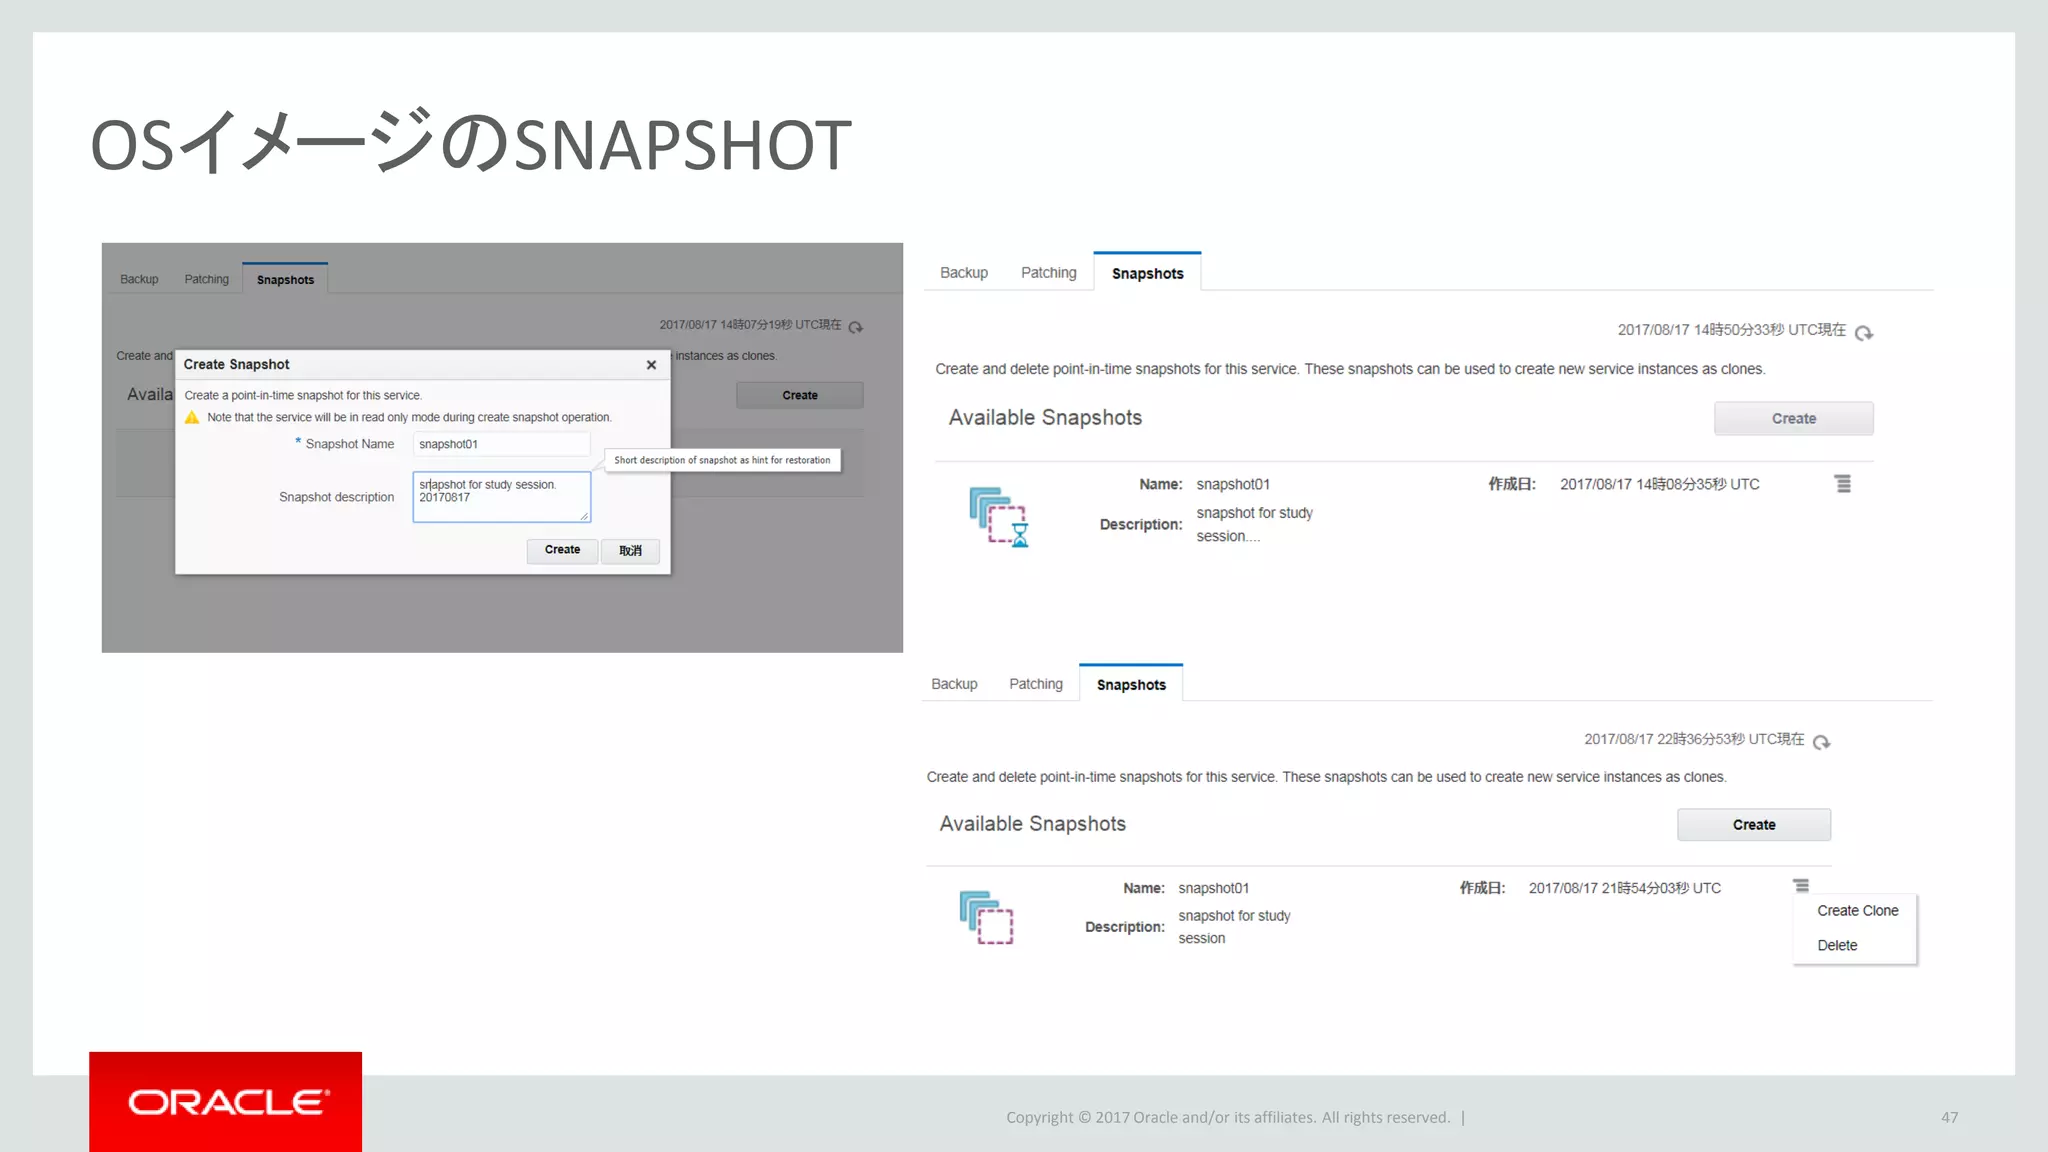Select Create Clone from the context menu

click(1857, 911)
